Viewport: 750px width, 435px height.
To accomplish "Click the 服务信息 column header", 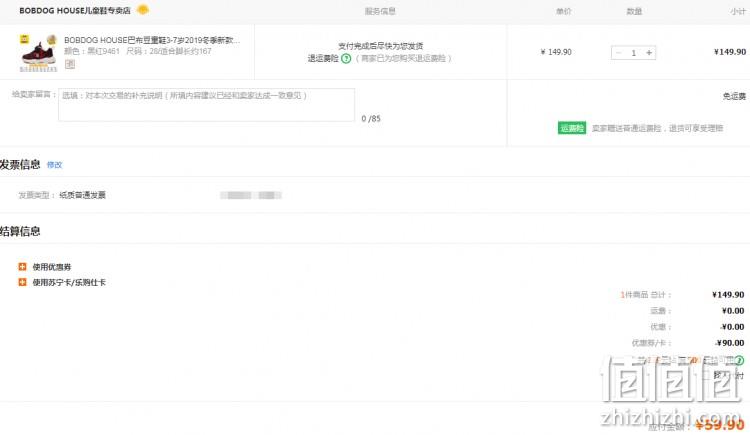I will coord(380,11).
